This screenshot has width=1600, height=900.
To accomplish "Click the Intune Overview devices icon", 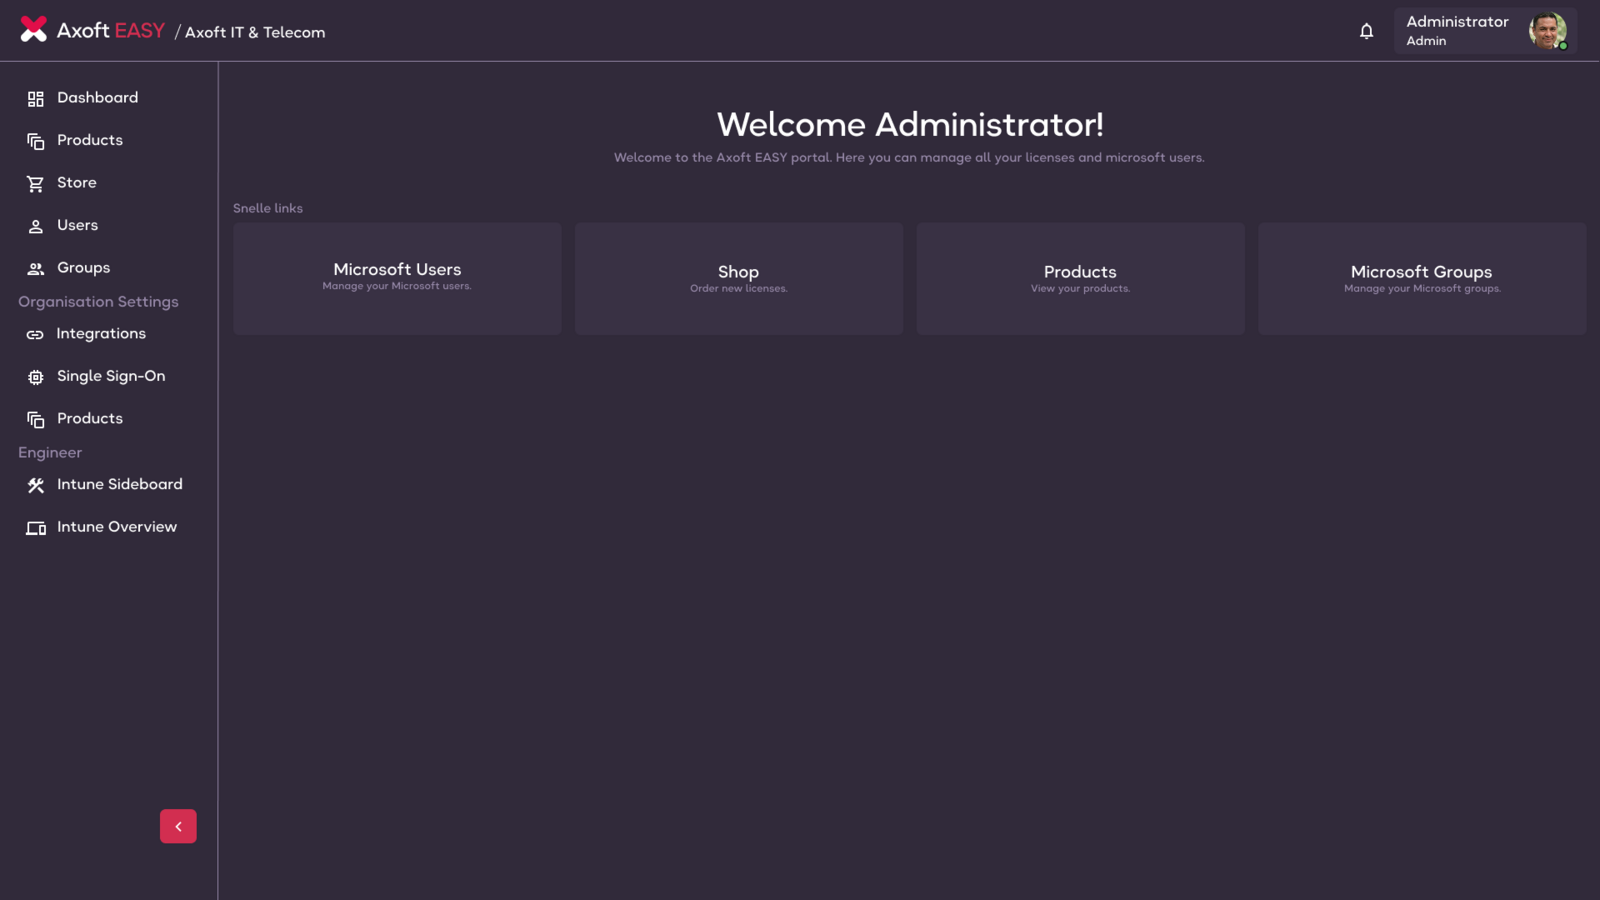I will [36, 528].
